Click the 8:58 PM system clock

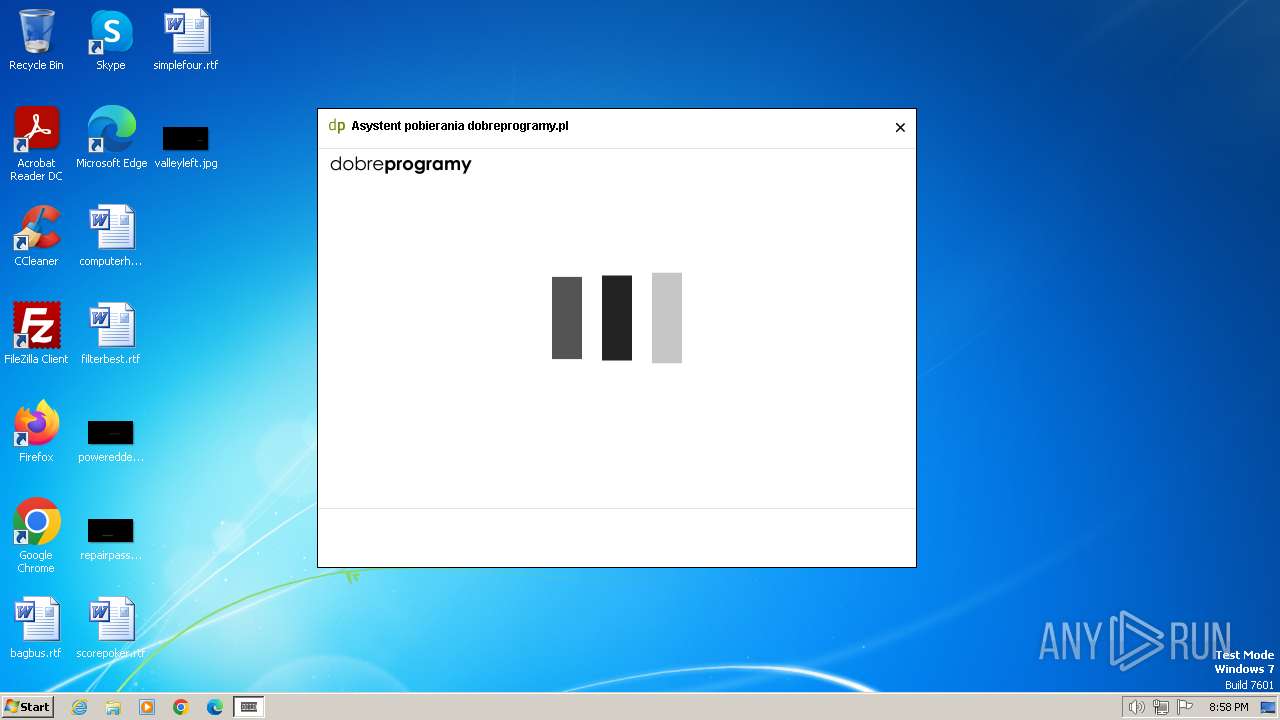point(1228,707)
